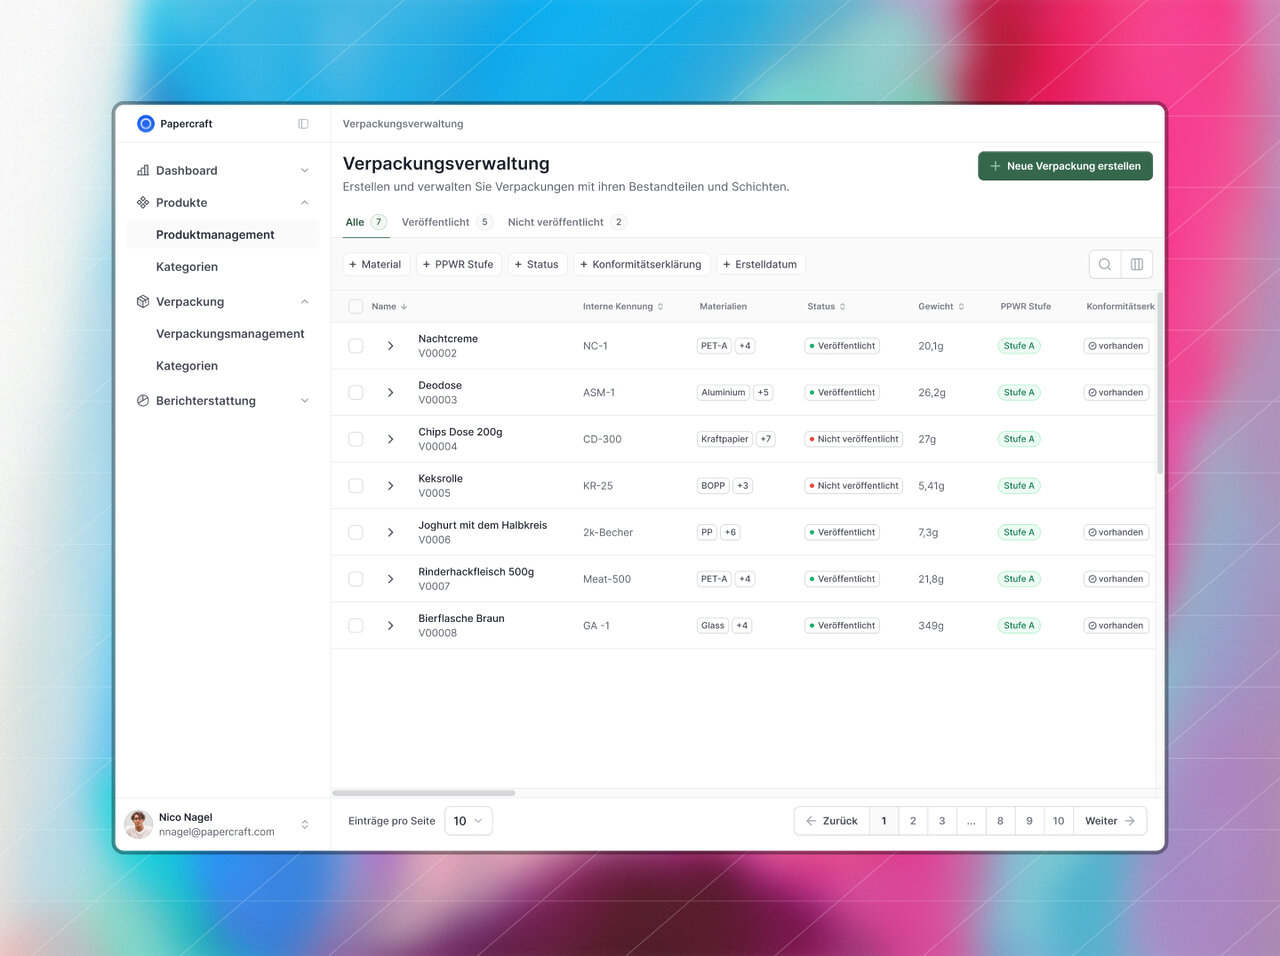Add the PPWR Stufe filter
1280x956 pixels.
[x=457, y=265]
